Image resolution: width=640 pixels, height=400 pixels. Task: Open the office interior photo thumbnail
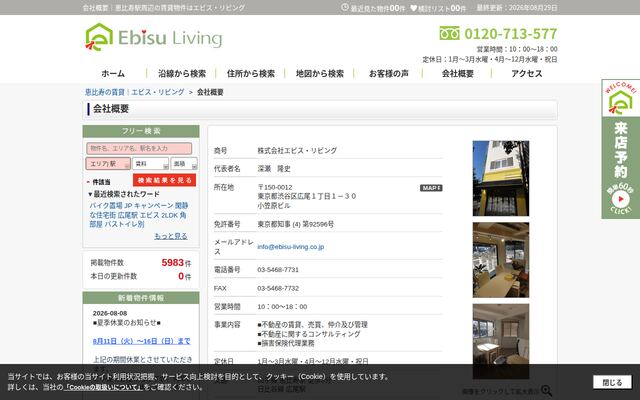point(501,260)
